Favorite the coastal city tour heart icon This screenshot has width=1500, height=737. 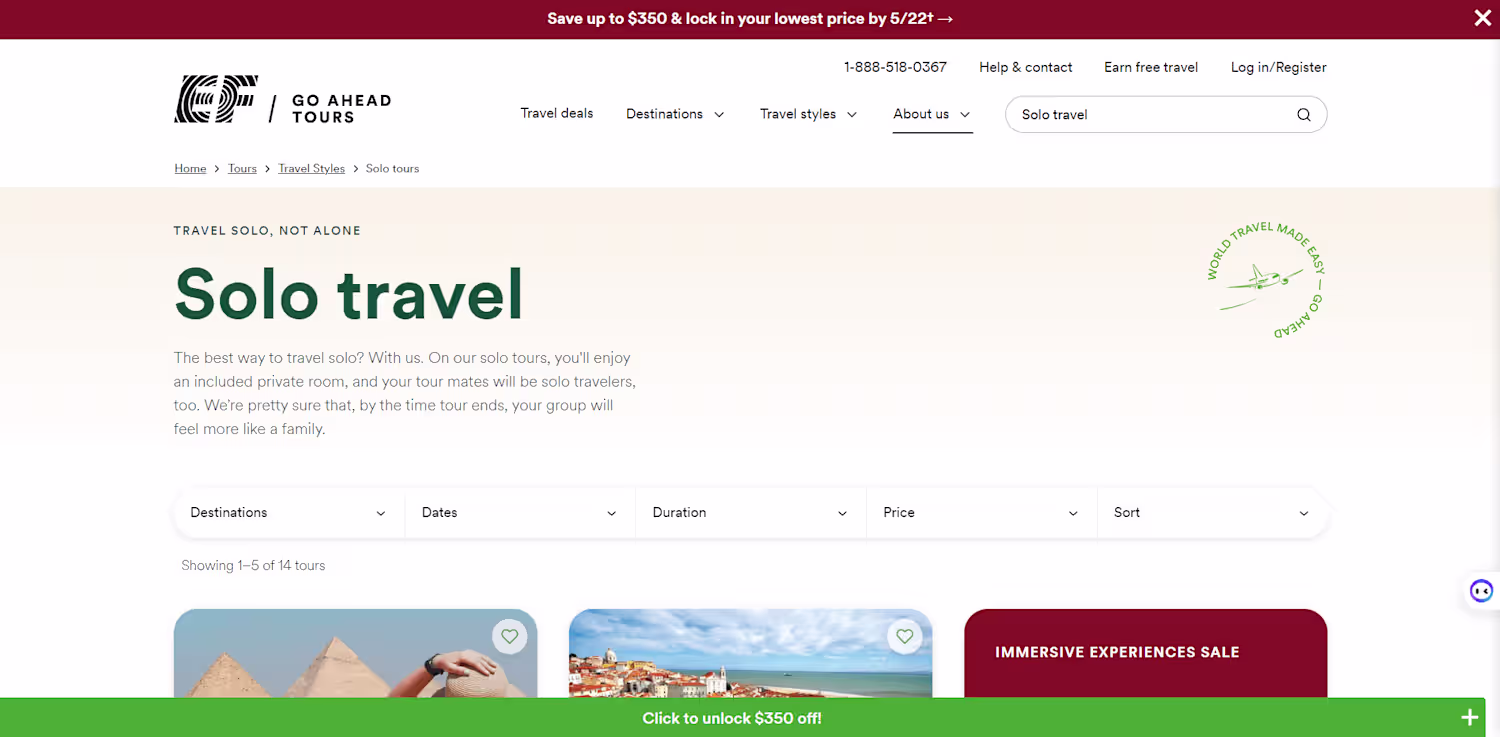coord(905,636)
